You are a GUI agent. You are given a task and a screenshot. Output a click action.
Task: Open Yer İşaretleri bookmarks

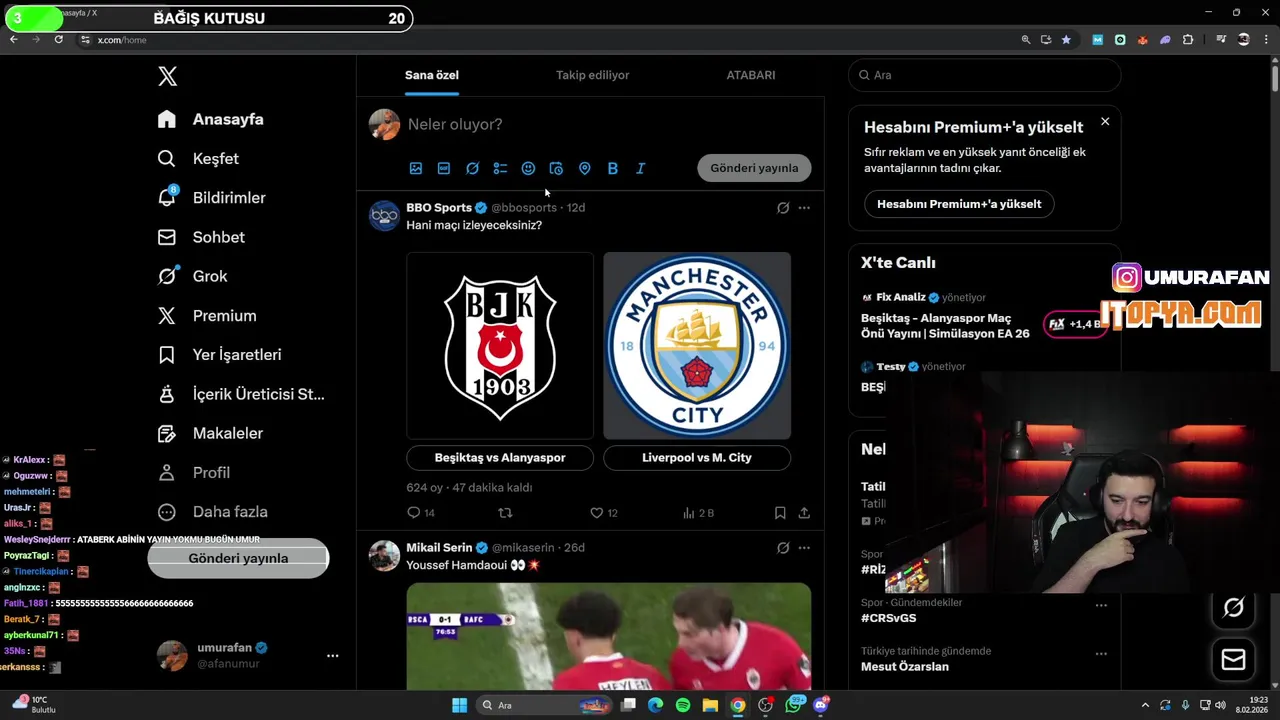tap(220, 355)
